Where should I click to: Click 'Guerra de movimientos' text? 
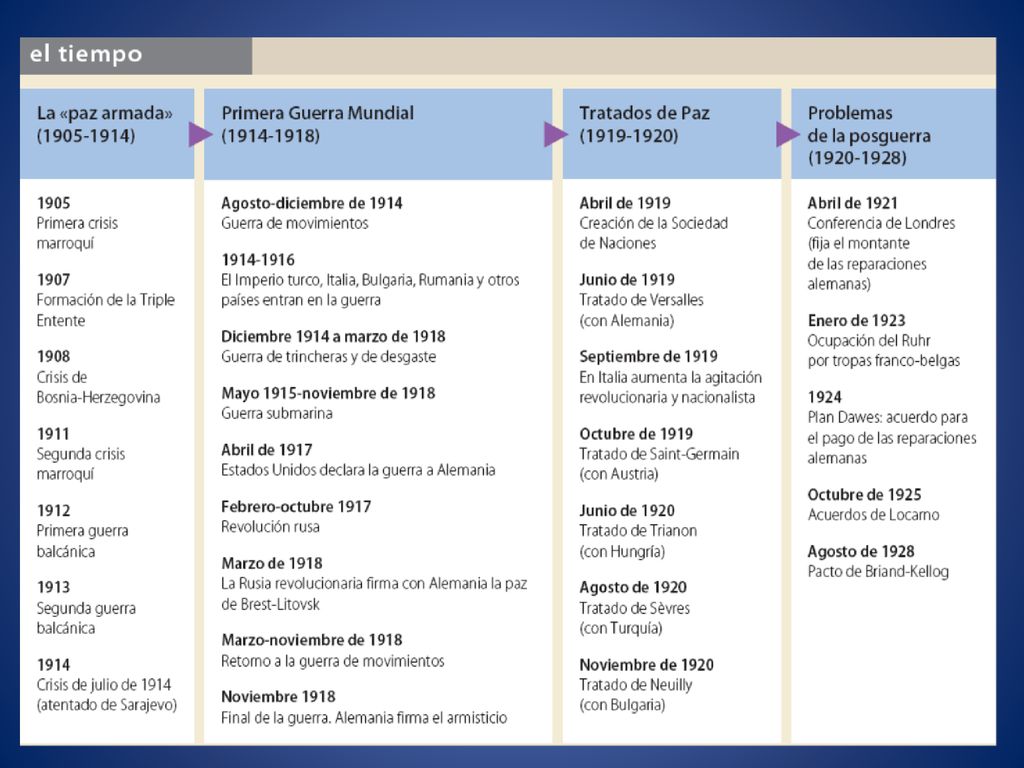[295, 223]
